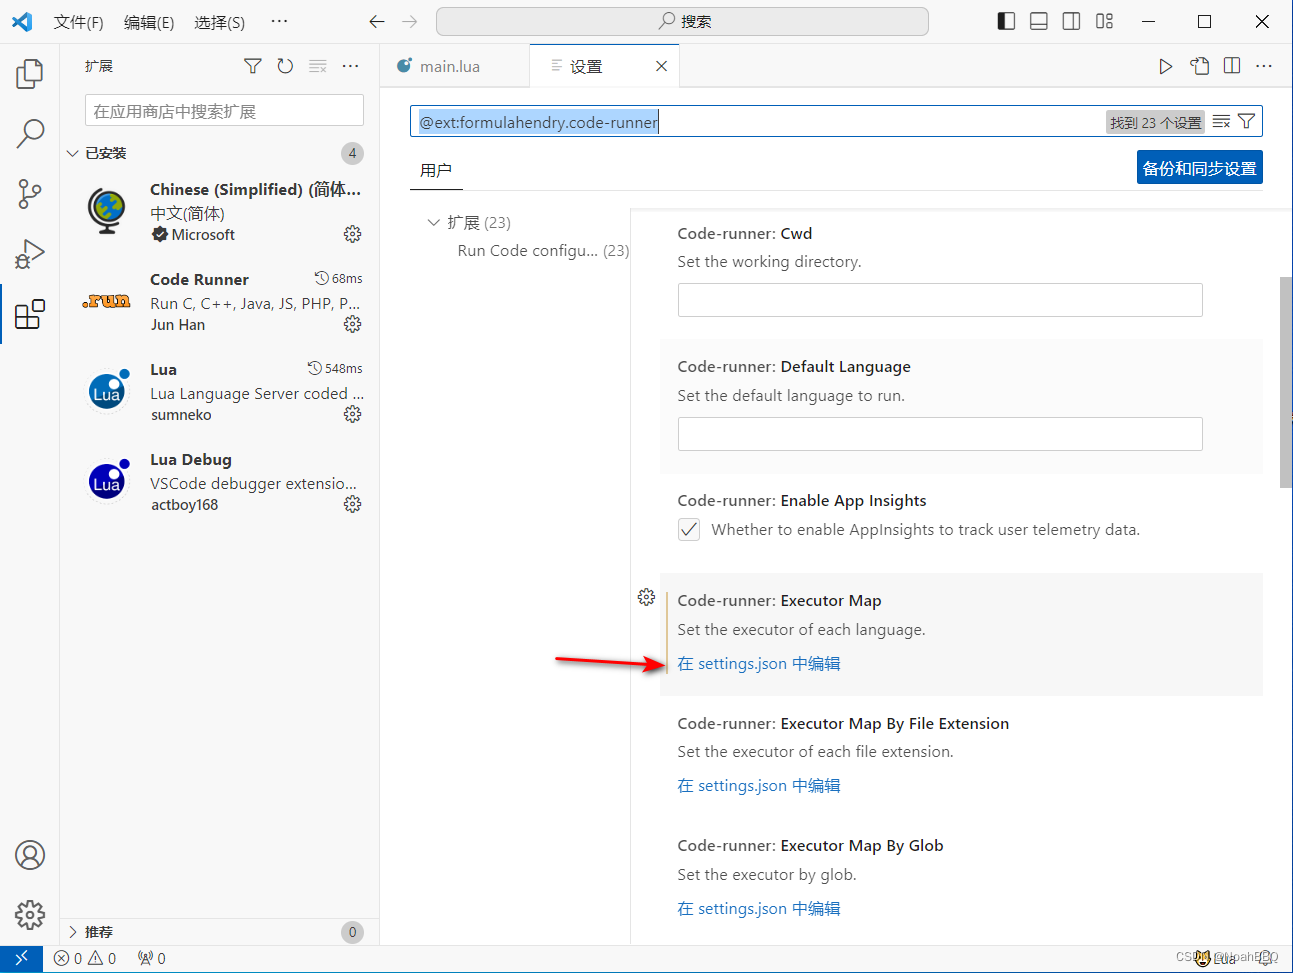Open remote window indicator in status bar
This screenshot has height=973, width=1293.
[x=21, y=958]
